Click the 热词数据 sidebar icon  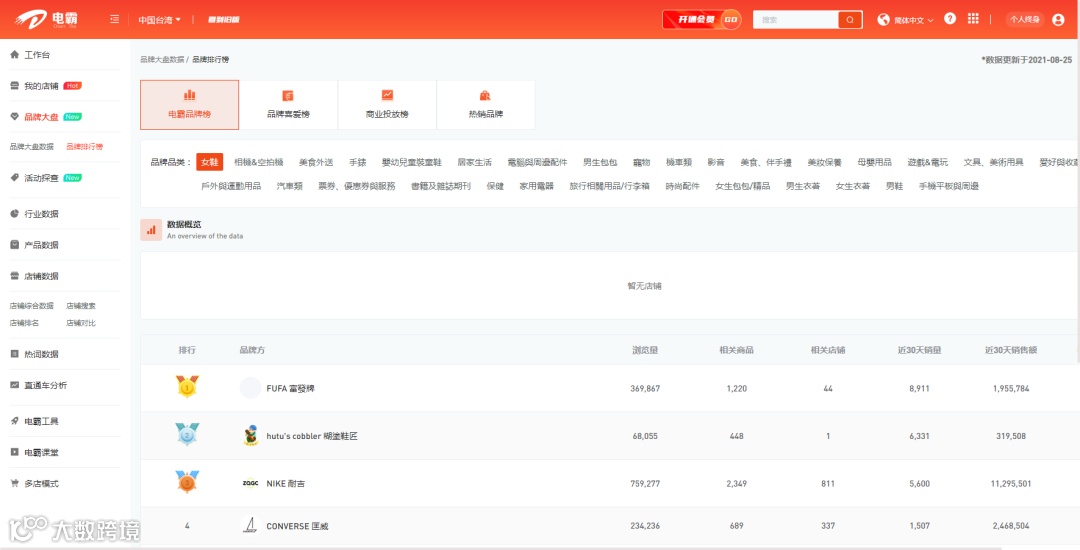[14, 354]
